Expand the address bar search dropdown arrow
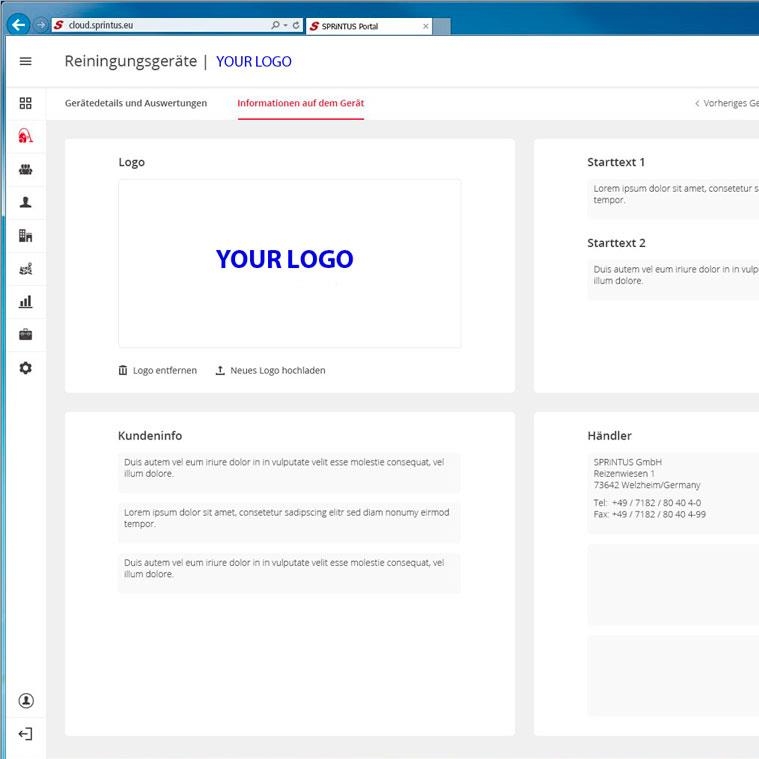The image size is (759, 759). coord(284,25)
